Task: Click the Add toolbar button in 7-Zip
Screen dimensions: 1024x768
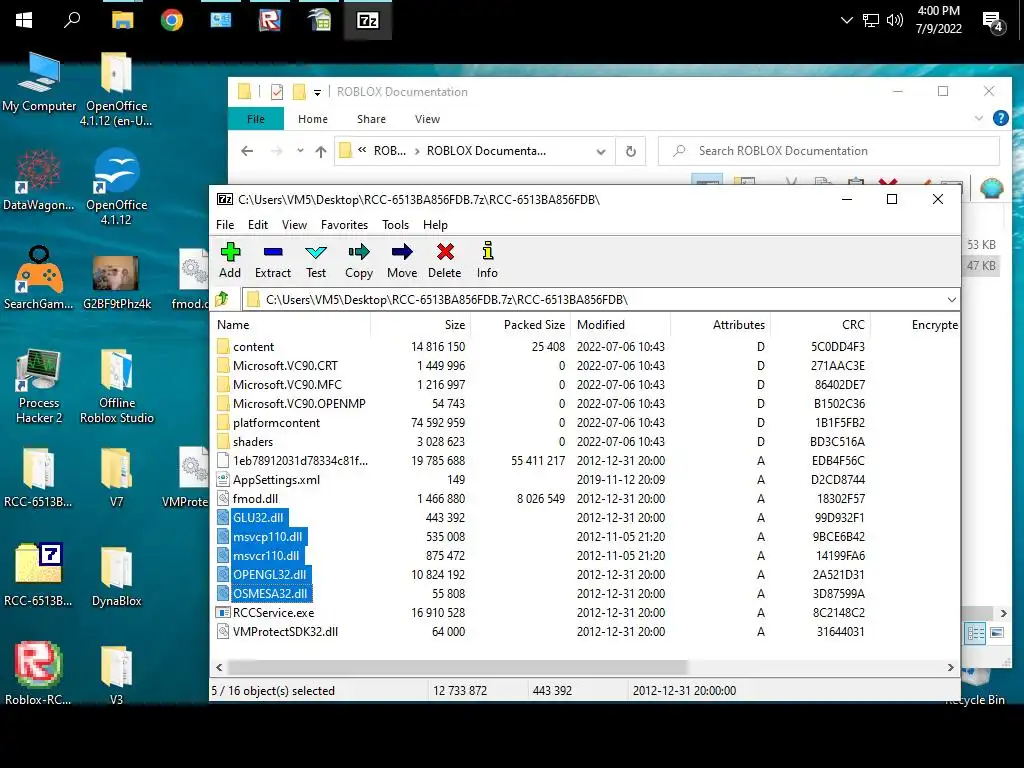Action: (x=230, y=261)
